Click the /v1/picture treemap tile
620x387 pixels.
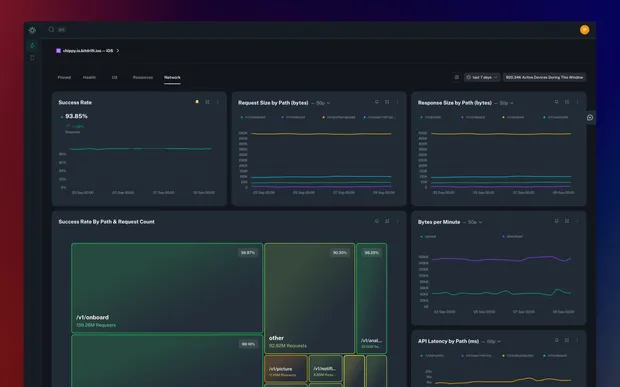pos(286,368)
